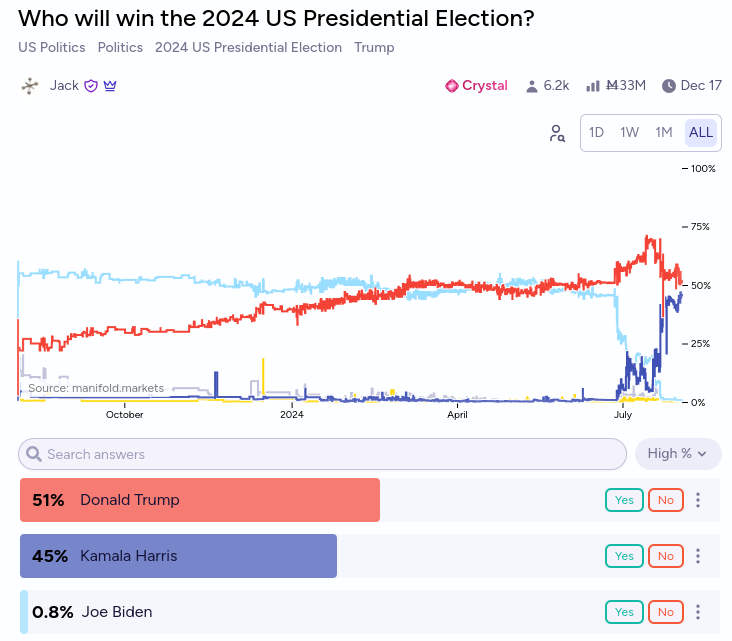This screenshot has width=732, height=641.
Task: Bet No on Kamala Harris
Action: pos(664,556)
